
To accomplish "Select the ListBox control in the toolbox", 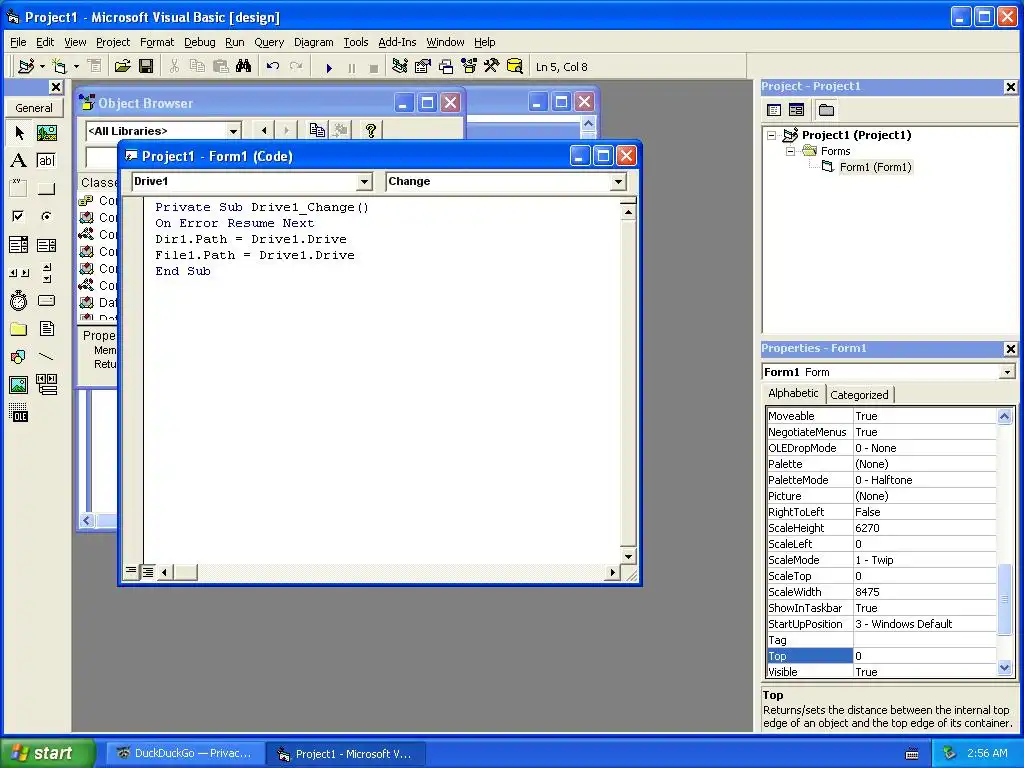I will [46, 245].
